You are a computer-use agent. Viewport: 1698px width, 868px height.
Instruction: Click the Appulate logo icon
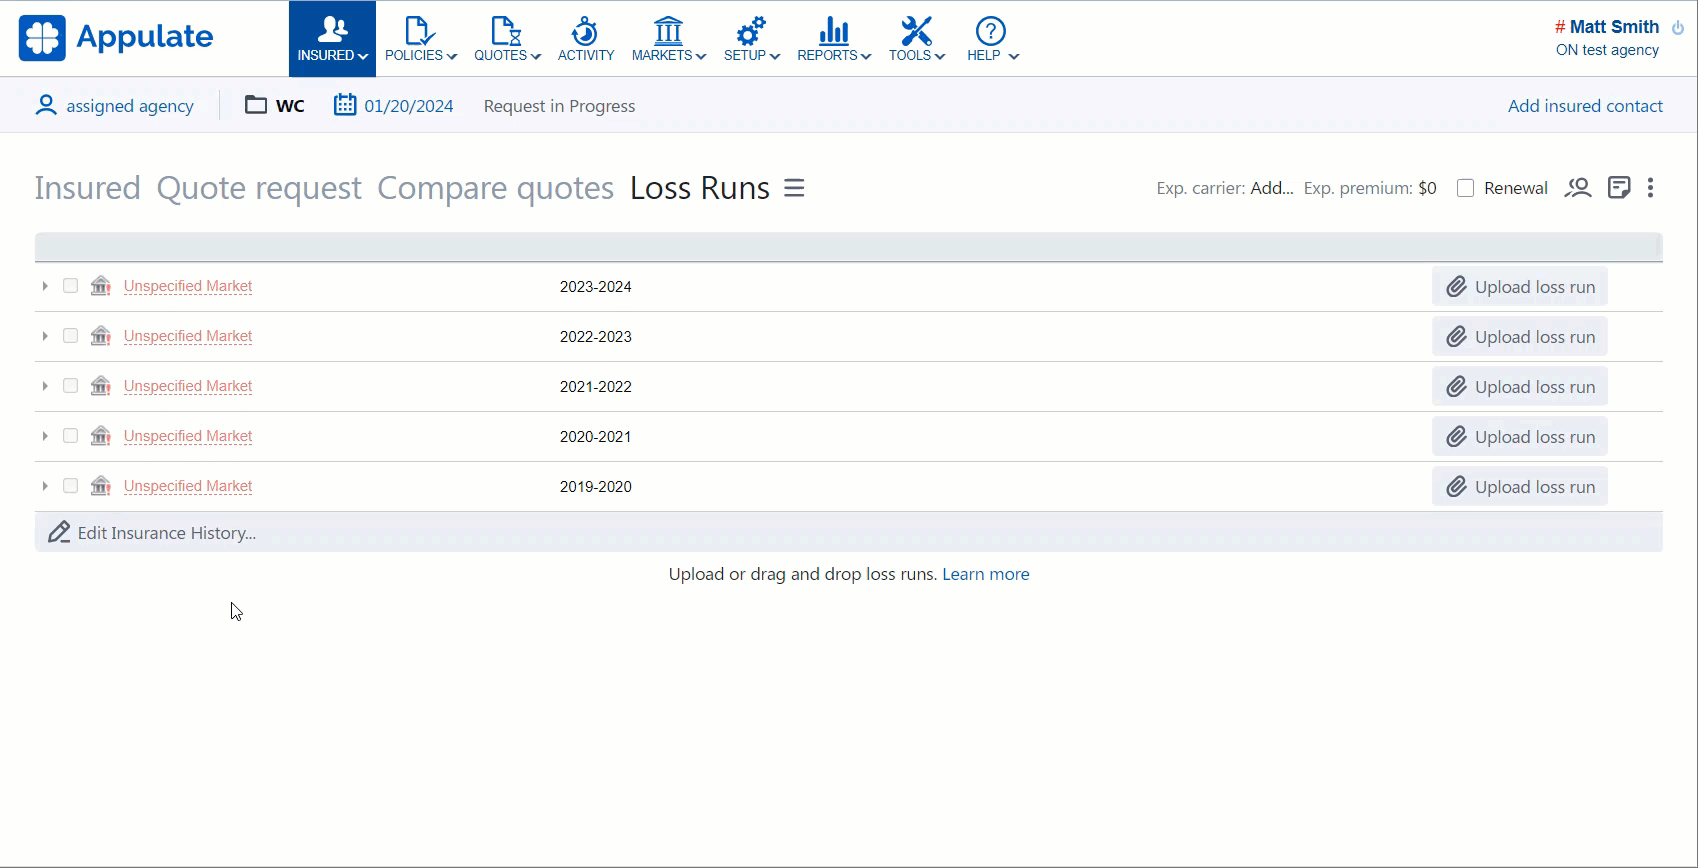point(42,38)
